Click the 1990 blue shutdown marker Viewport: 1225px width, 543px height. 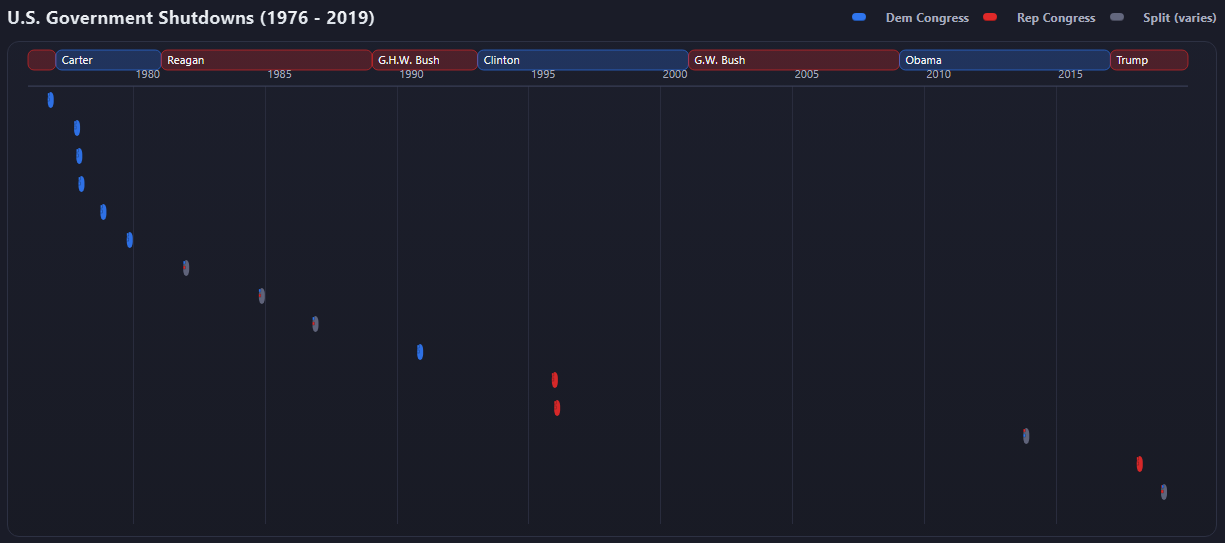click(420, 352)
